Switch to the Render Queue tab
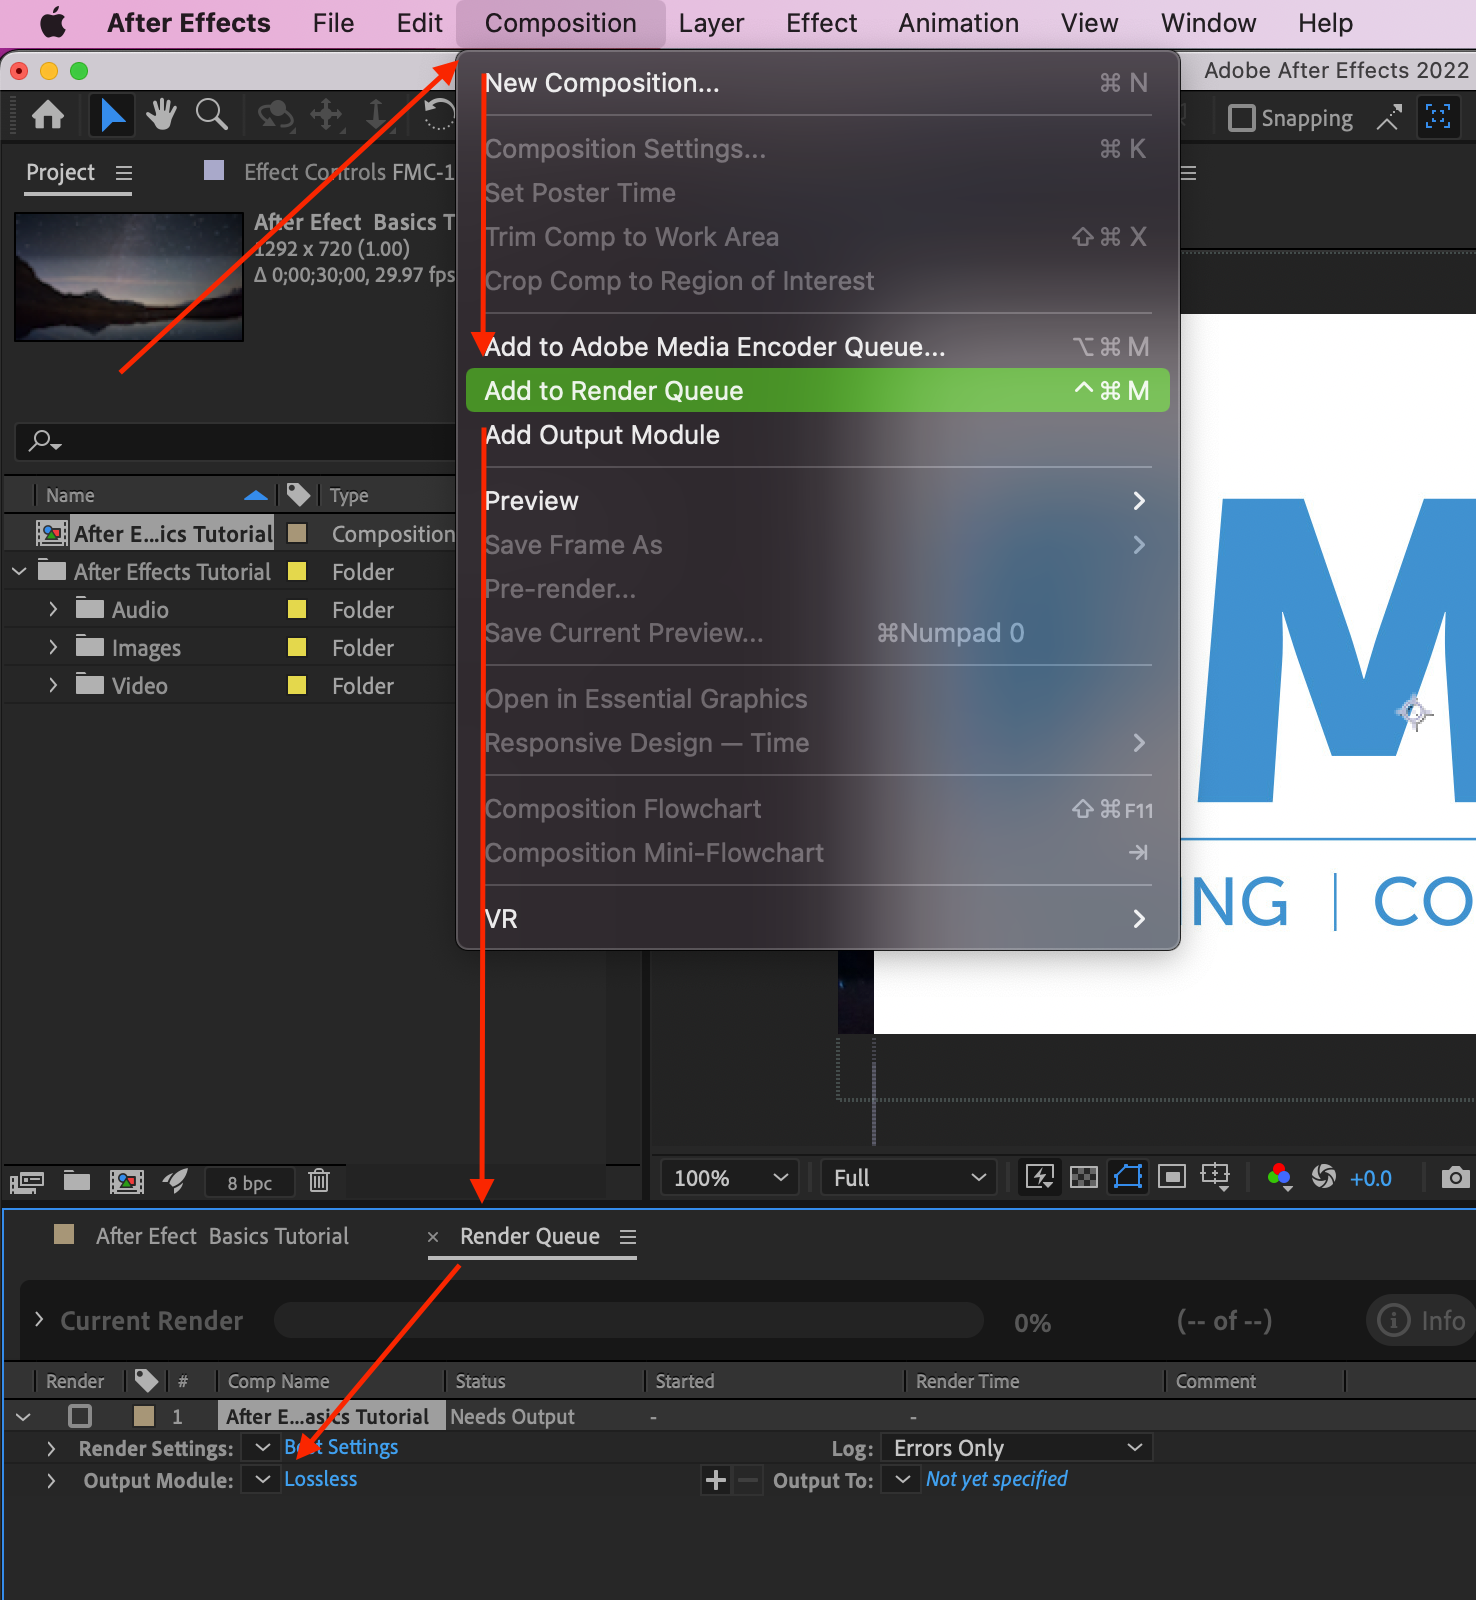Viewport: 1476px width, 1600px height. [x=530, y=1237]
